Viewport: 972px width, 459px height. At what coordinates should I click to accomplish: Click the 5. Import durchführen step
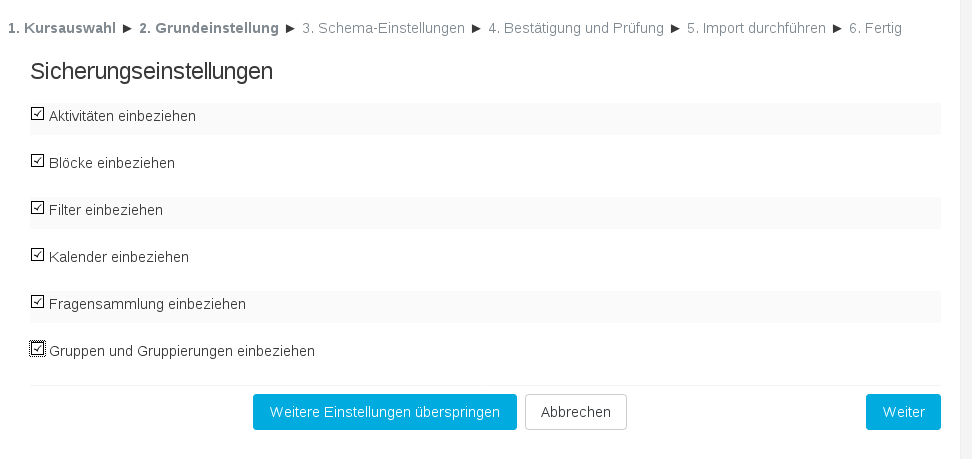point(756,28)
